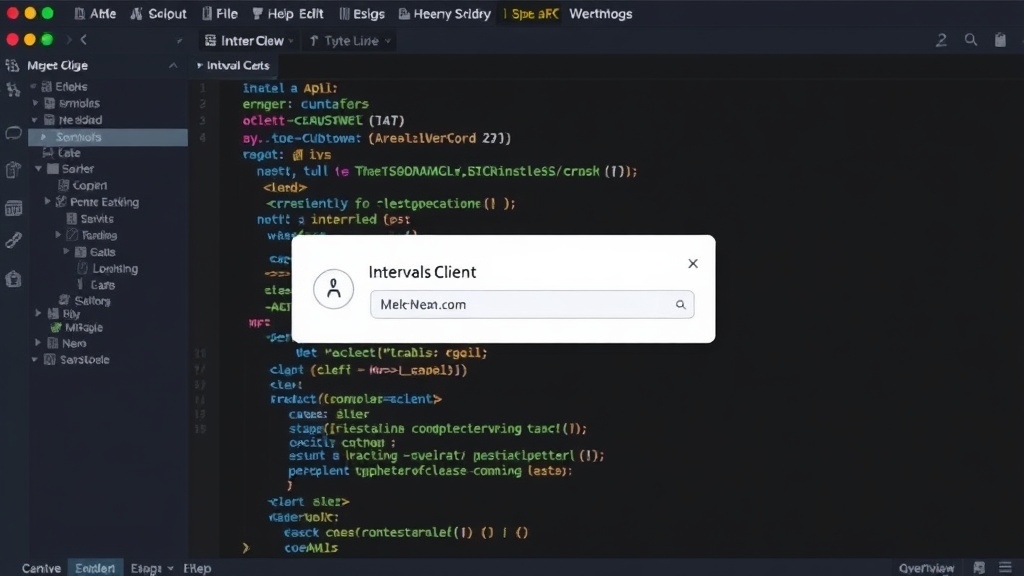Expand the Nero folder
Screen dimensions: 1024x576
point(38,343)
